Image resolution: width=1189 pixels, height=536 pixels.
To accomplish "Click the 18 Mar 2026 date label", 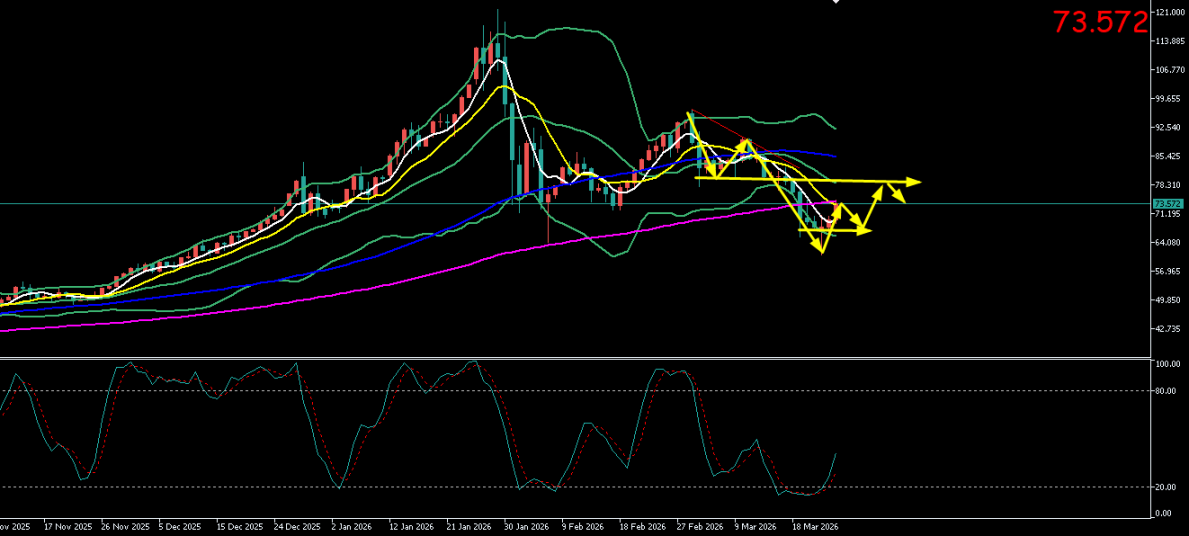I will point(814,525).
